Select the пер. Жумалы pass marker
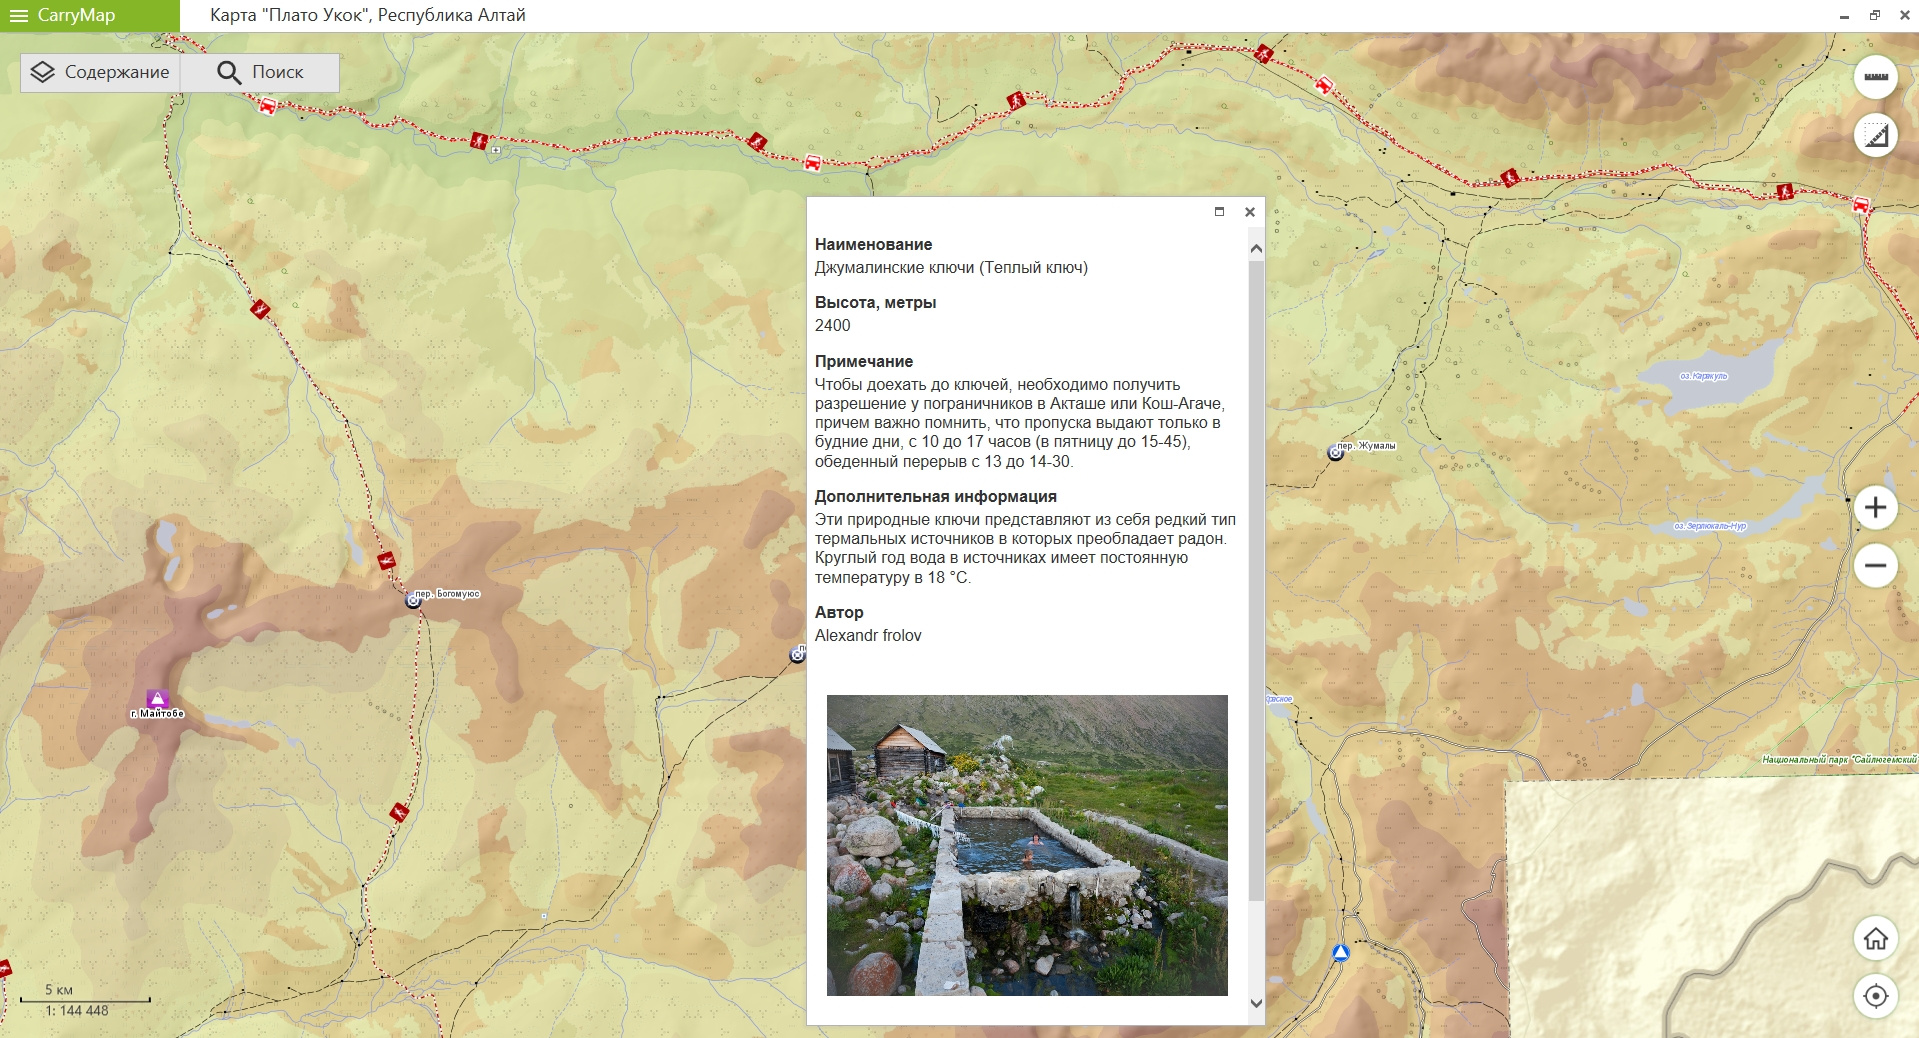The height and width of the screenshot is (1038, 1919). [1335, 453]
